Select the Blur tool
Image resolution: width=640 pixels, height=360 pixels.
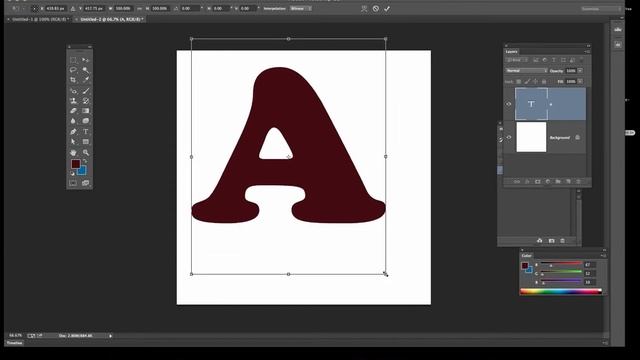pyautogui.click(x=73, y=121)
